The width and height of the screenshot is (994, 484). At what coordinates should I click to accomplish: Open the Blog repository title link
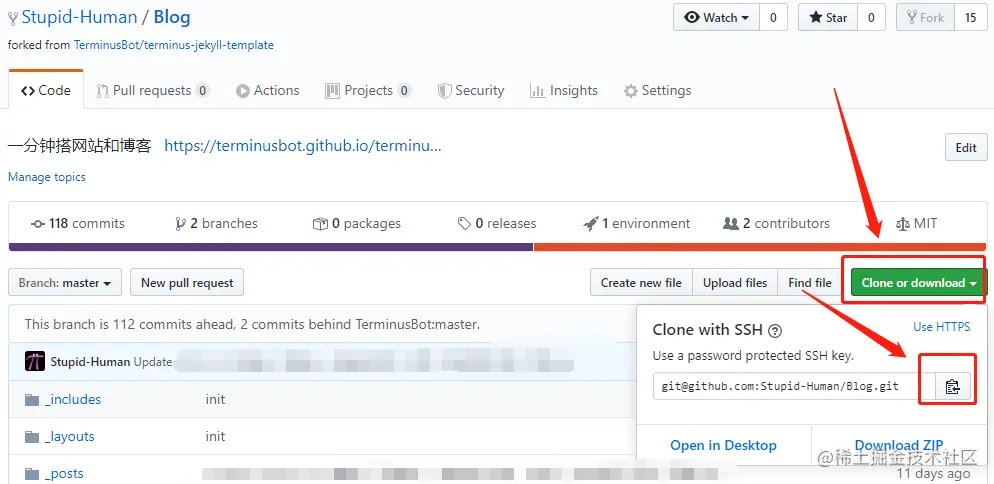pos(172,17)
